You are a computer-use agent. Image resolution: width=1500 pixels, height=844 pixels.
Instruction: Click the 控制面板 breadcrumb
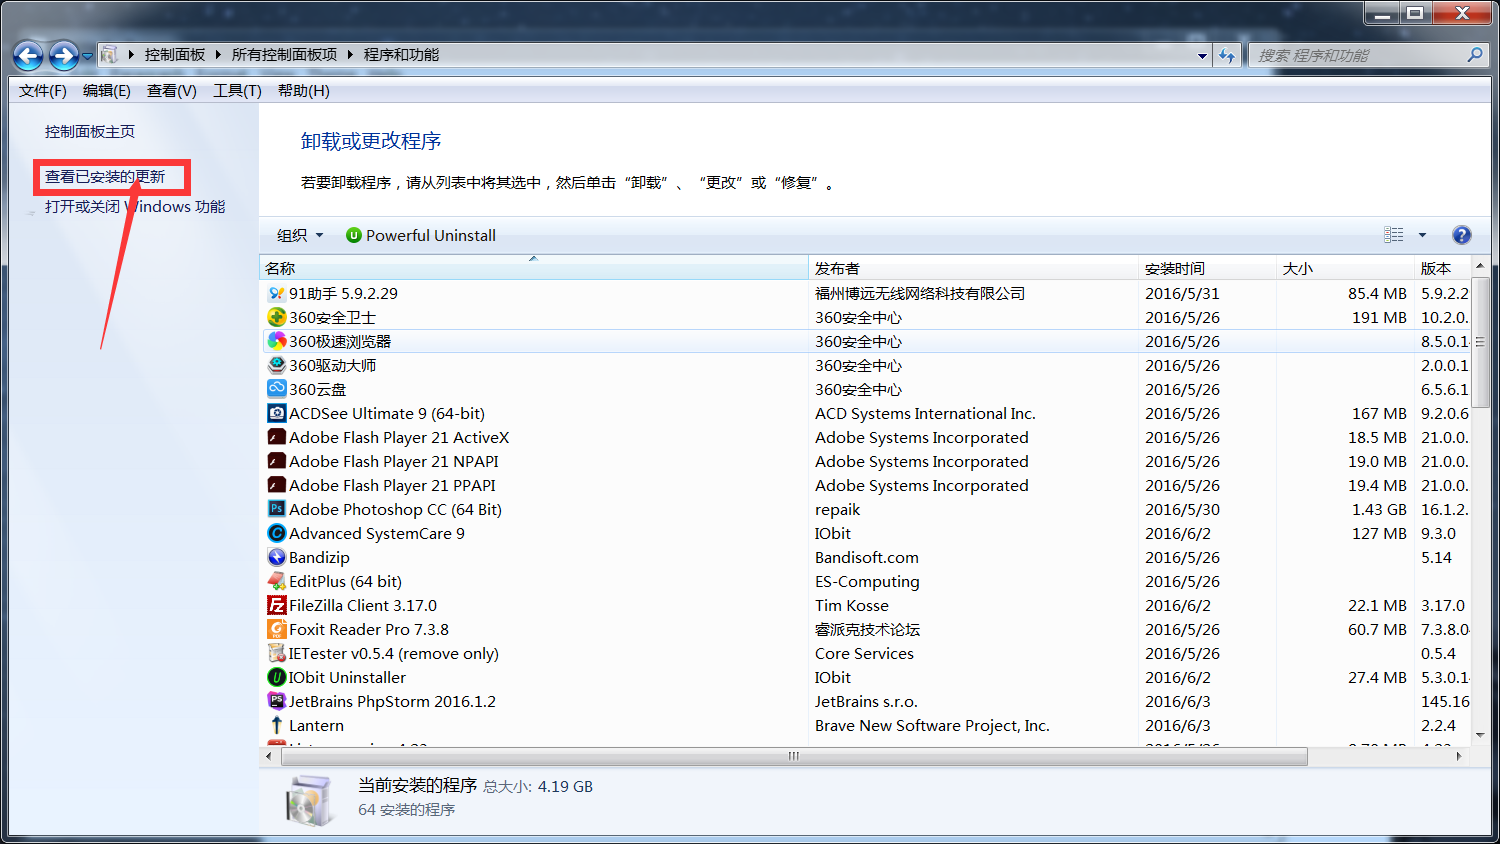click(x=175, y=55)
